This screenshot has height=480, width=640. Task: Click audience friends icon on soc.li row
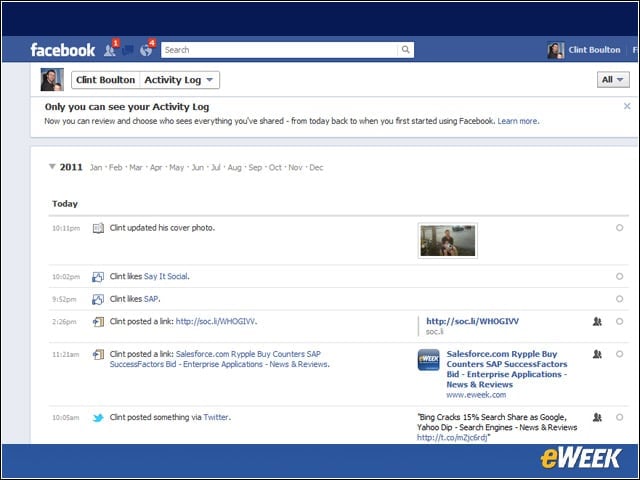pyautogui.click(x=597, y=322)
